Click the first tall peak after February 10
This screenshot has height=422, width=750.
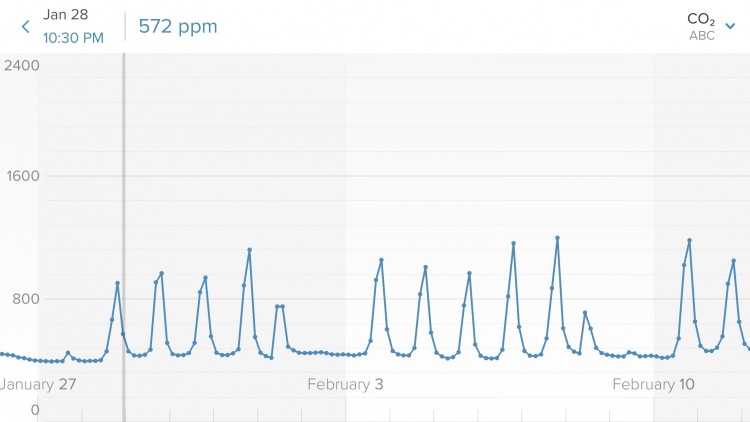[x=689, y=240]
